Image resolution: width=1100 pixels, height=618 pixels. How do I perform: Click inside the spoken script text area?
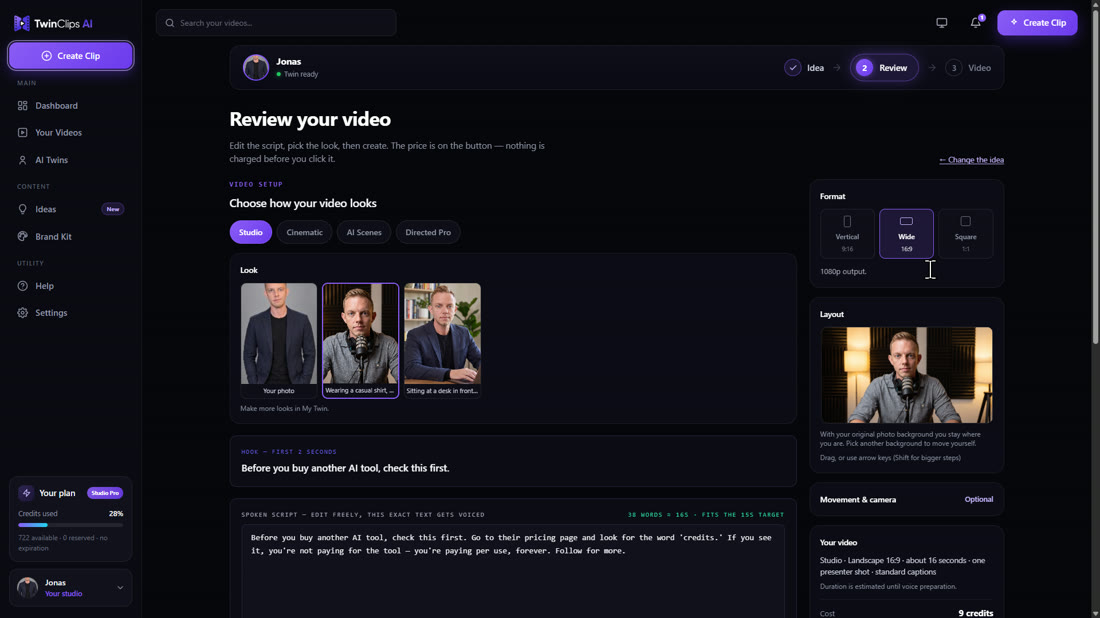513,572
